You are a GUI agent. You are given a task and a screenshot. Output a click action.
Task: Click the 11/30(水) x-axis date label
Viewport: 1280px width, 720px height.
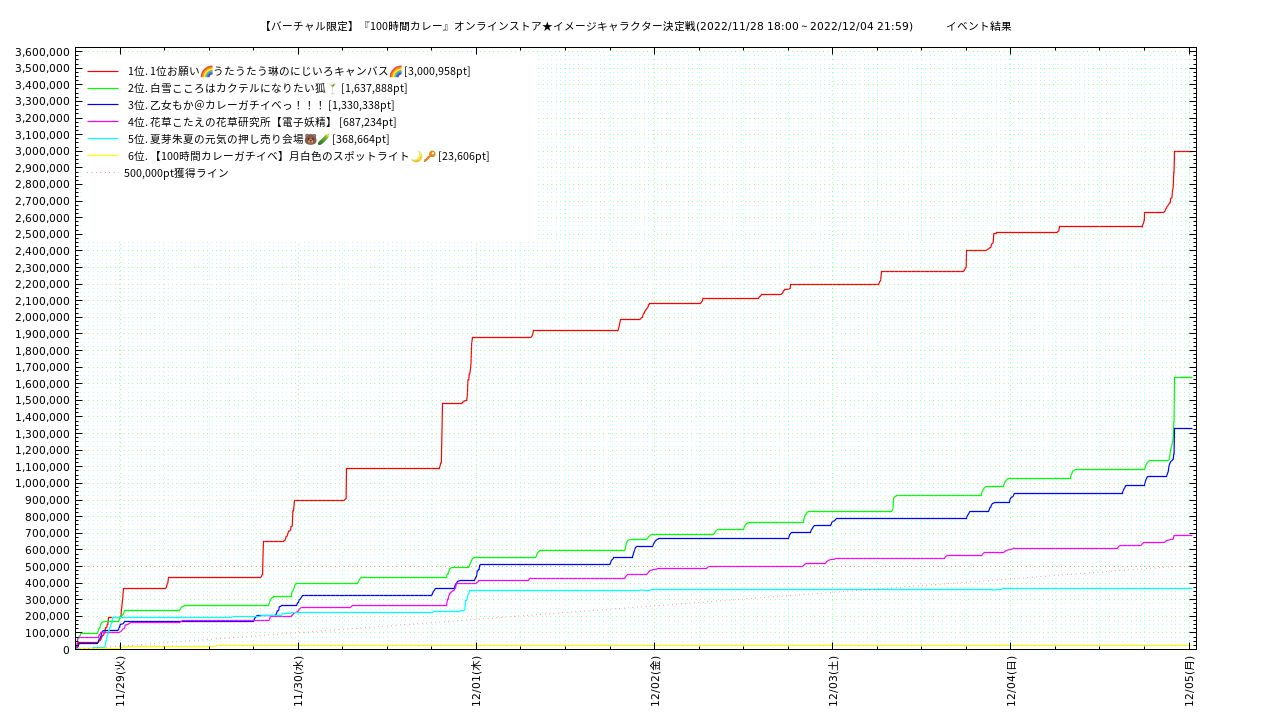(x=298, y=682)
